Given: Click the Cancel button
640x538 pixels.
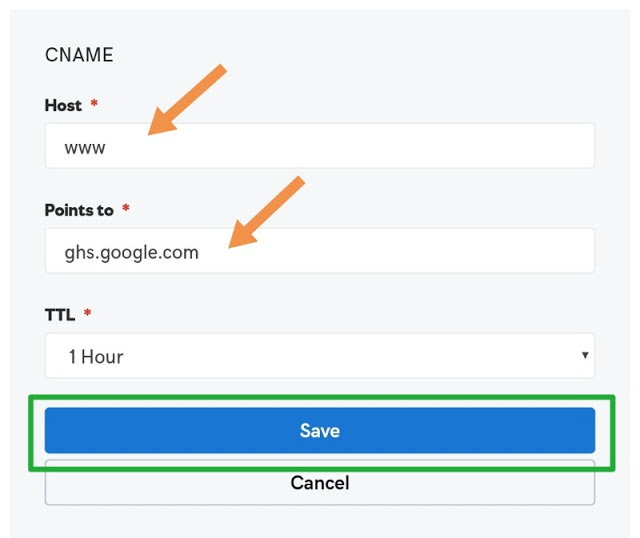Looking at the screenshot, I should [320, 483].
